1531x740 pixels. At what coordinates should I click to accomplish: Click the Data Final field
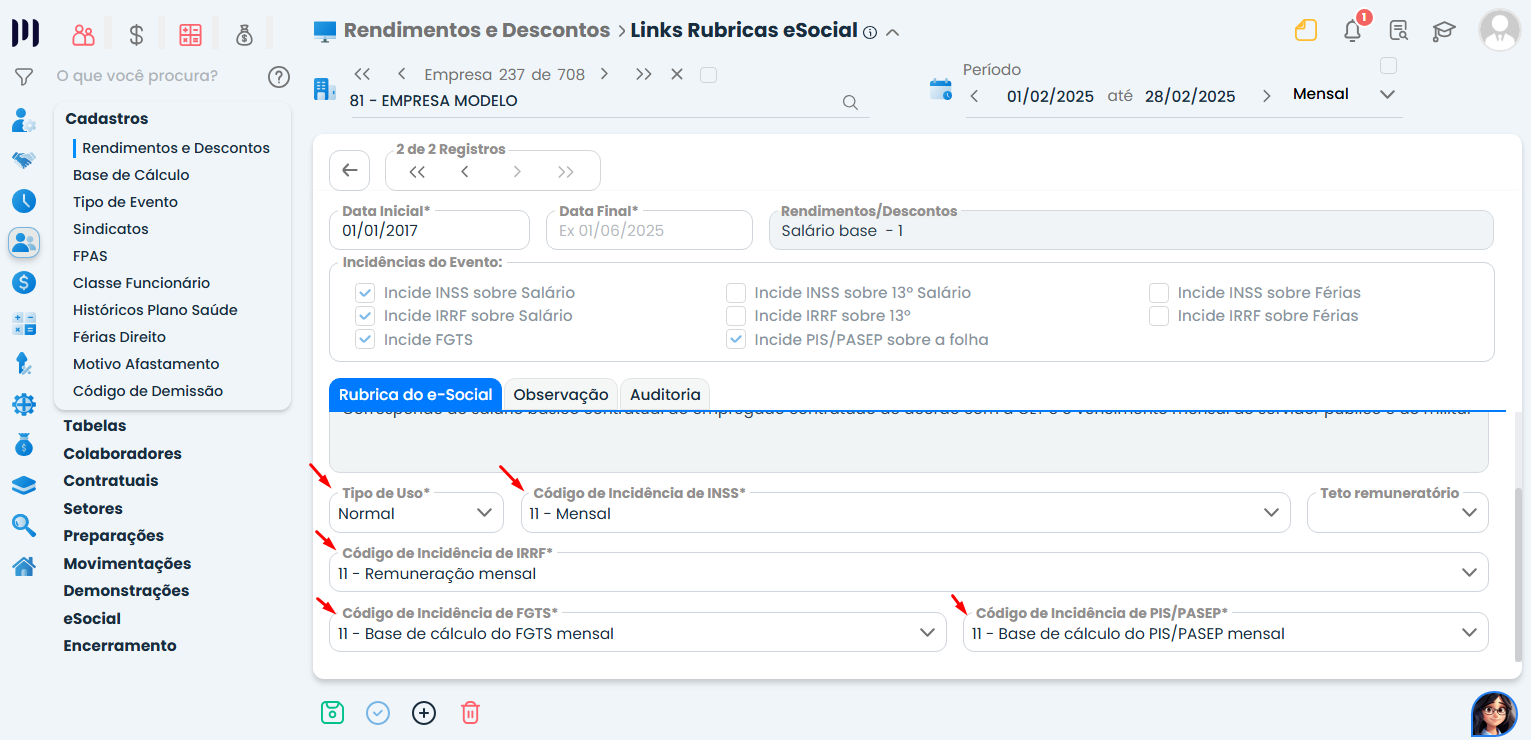[649, 230]
